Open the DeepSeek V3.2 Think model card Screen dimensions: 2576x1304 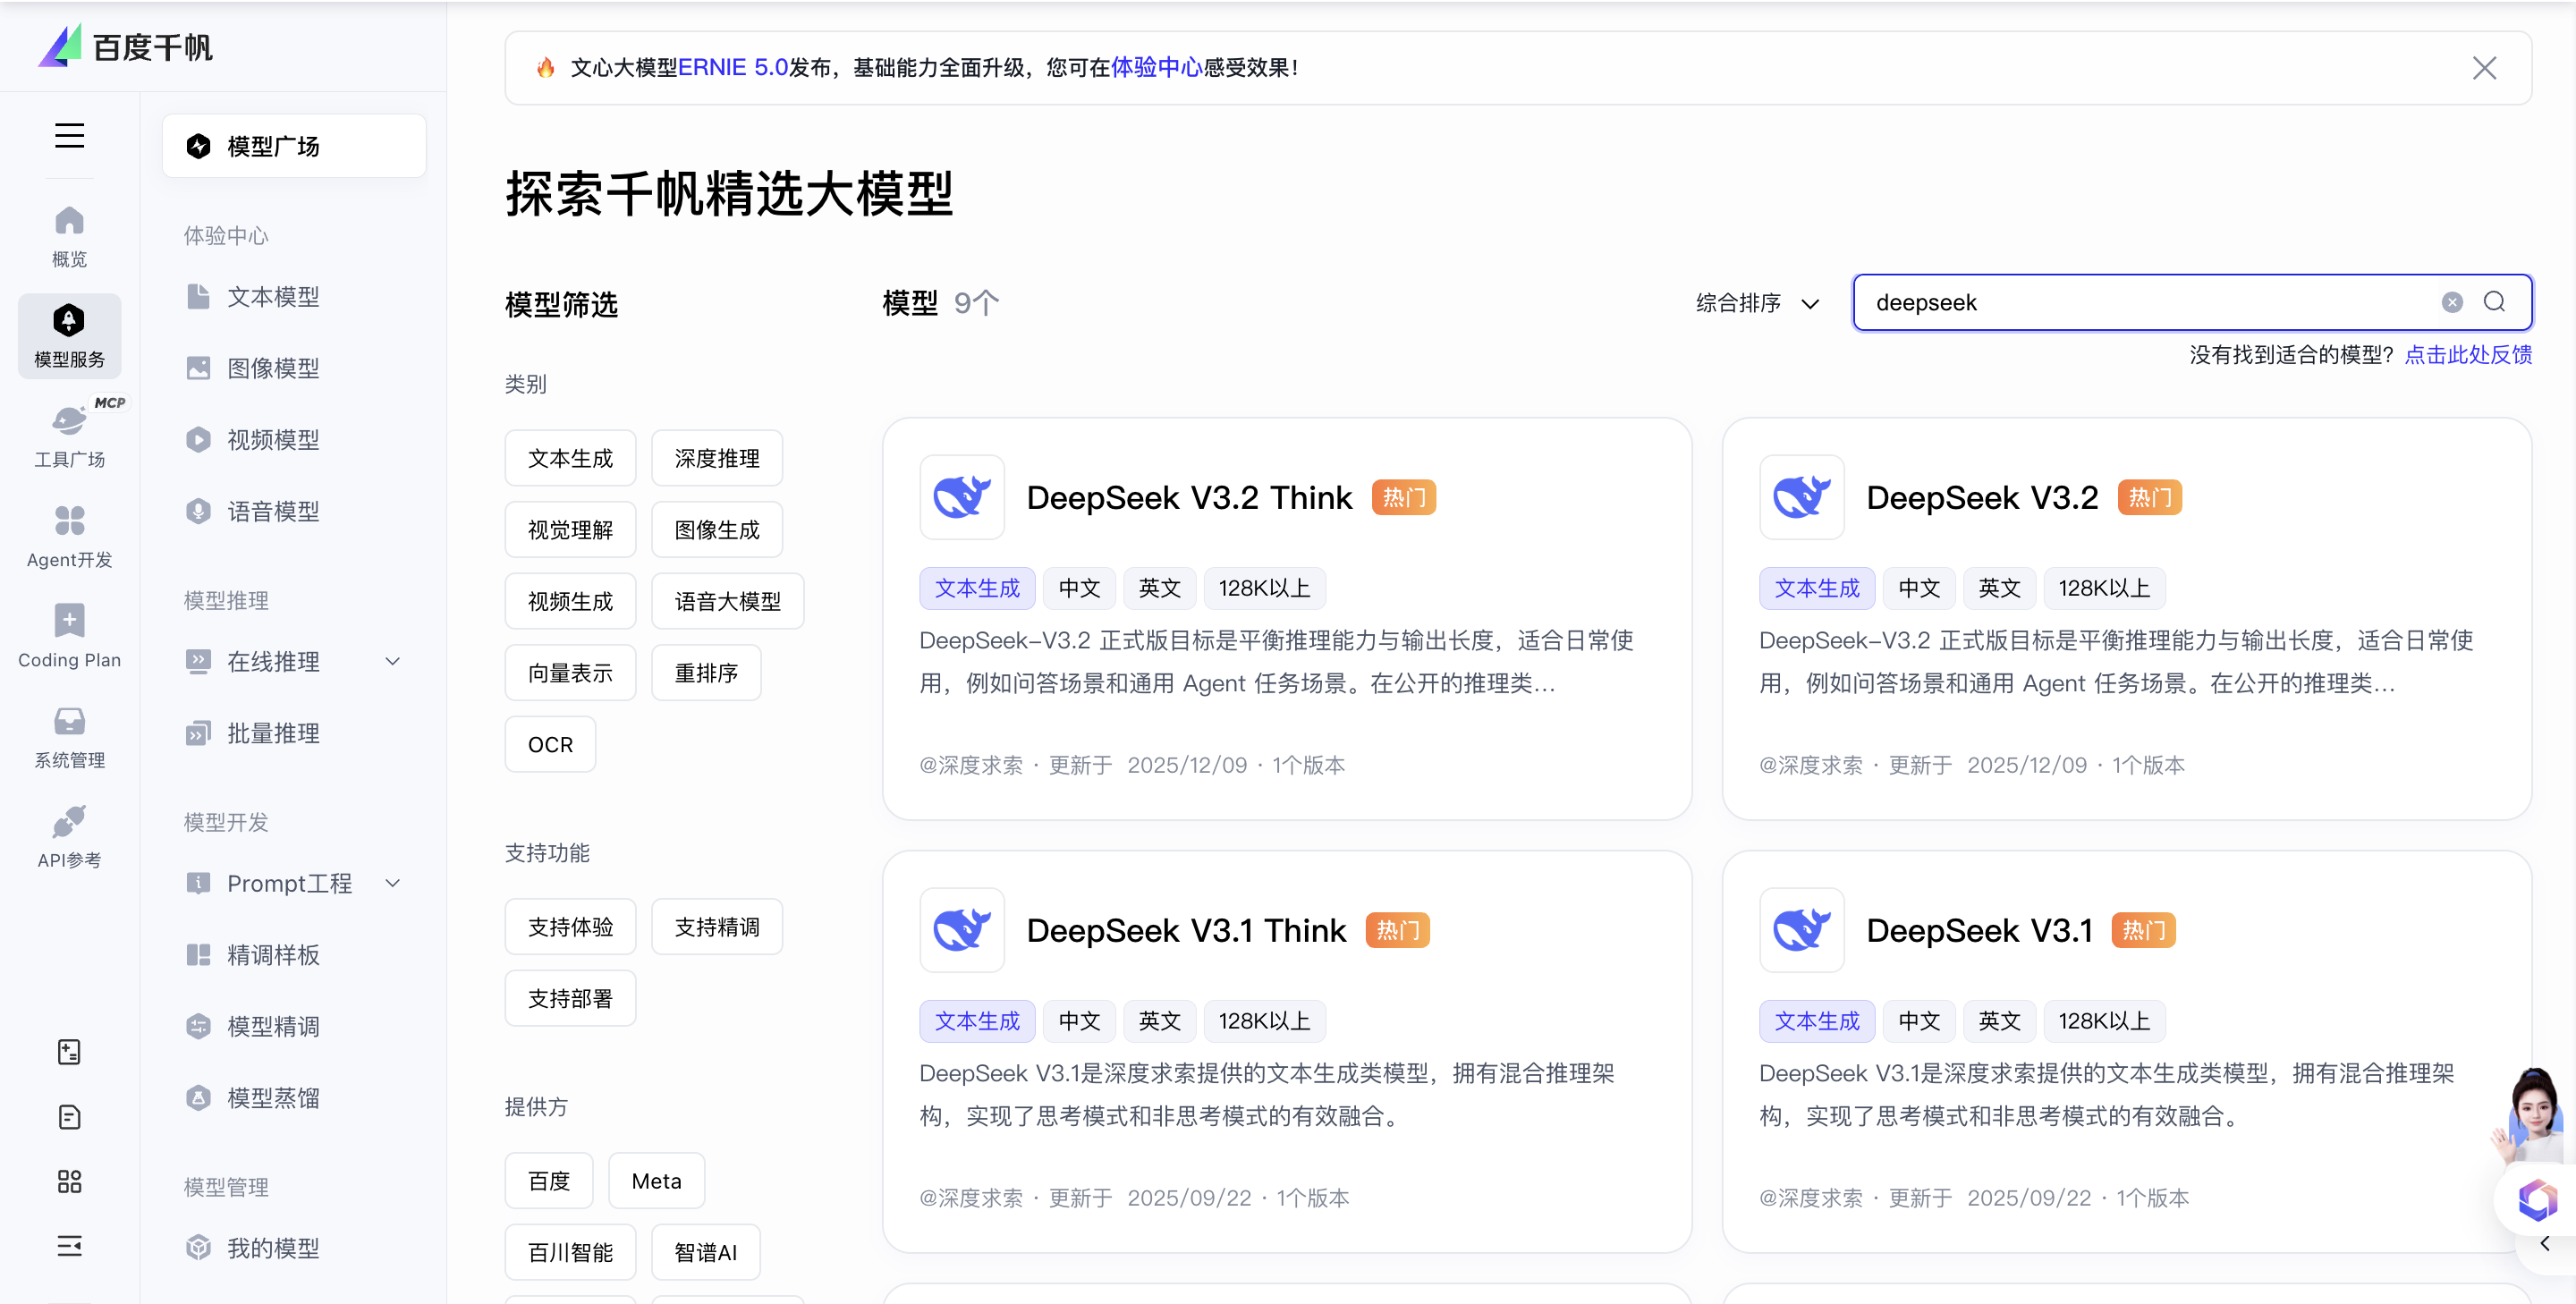click(x=1188, y=498)
